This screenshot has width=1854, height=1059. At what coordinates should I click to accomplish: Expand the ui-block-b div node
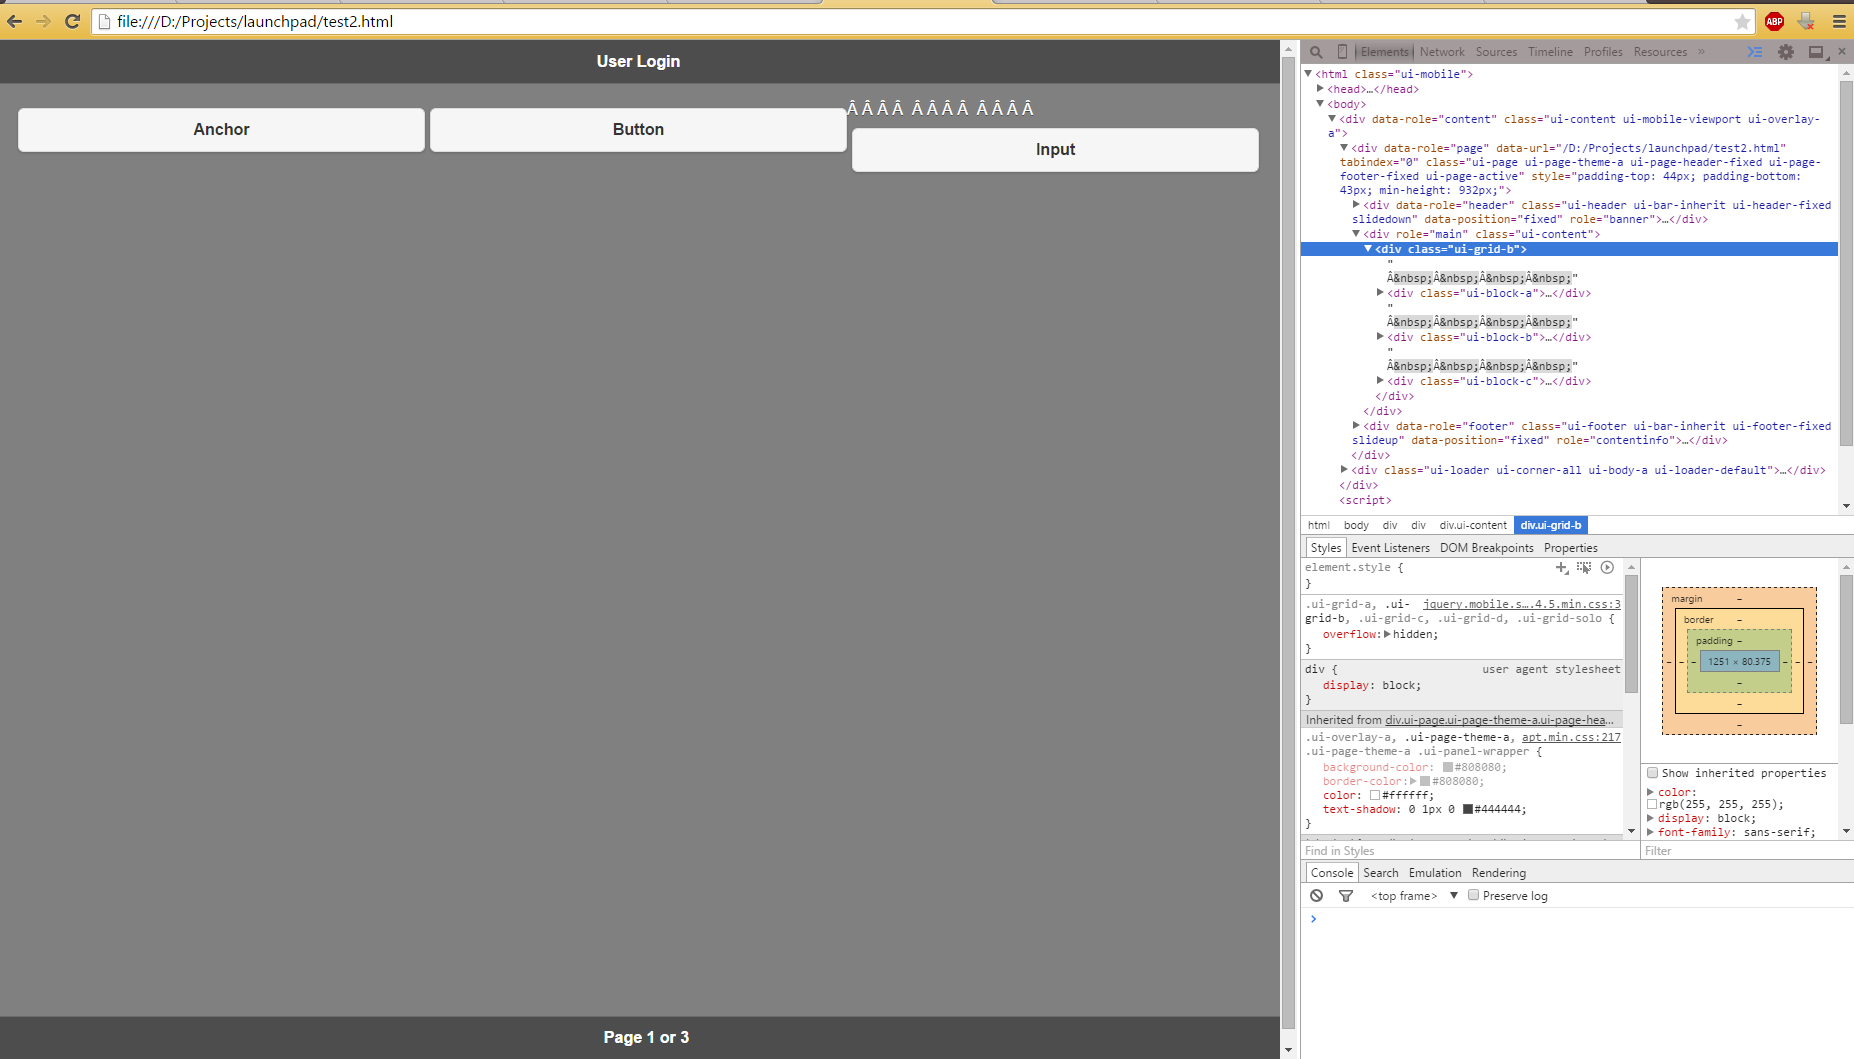point(1380,337)
